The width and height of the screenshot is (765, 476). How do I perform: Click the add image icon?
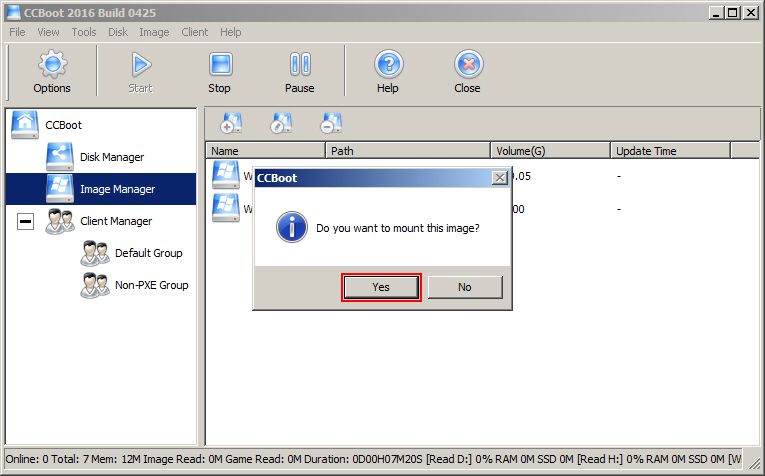[x=231, y=123]
